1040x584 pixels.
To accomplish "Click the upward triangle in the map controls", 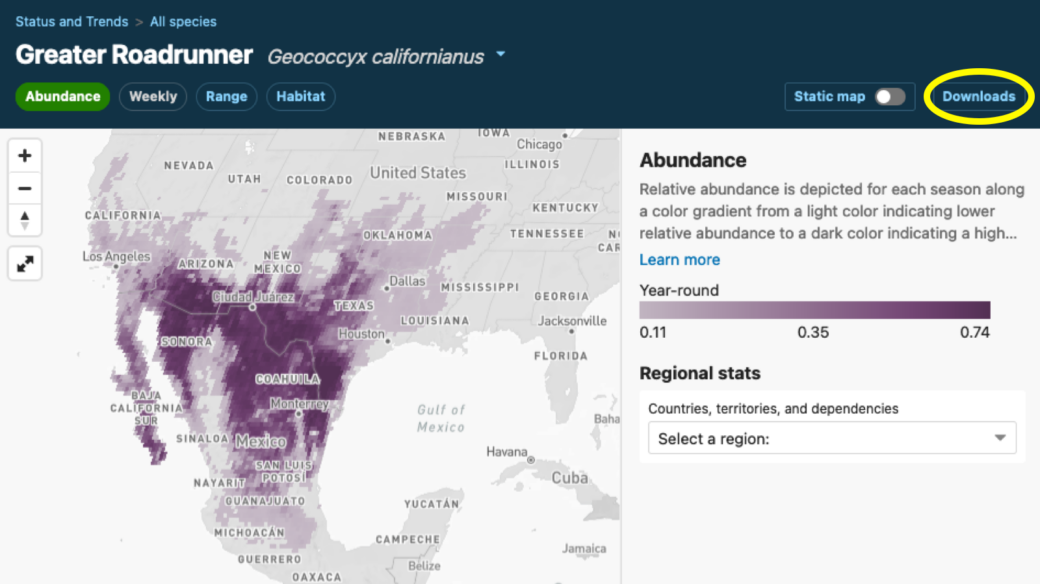I will [x=24, y=220].
